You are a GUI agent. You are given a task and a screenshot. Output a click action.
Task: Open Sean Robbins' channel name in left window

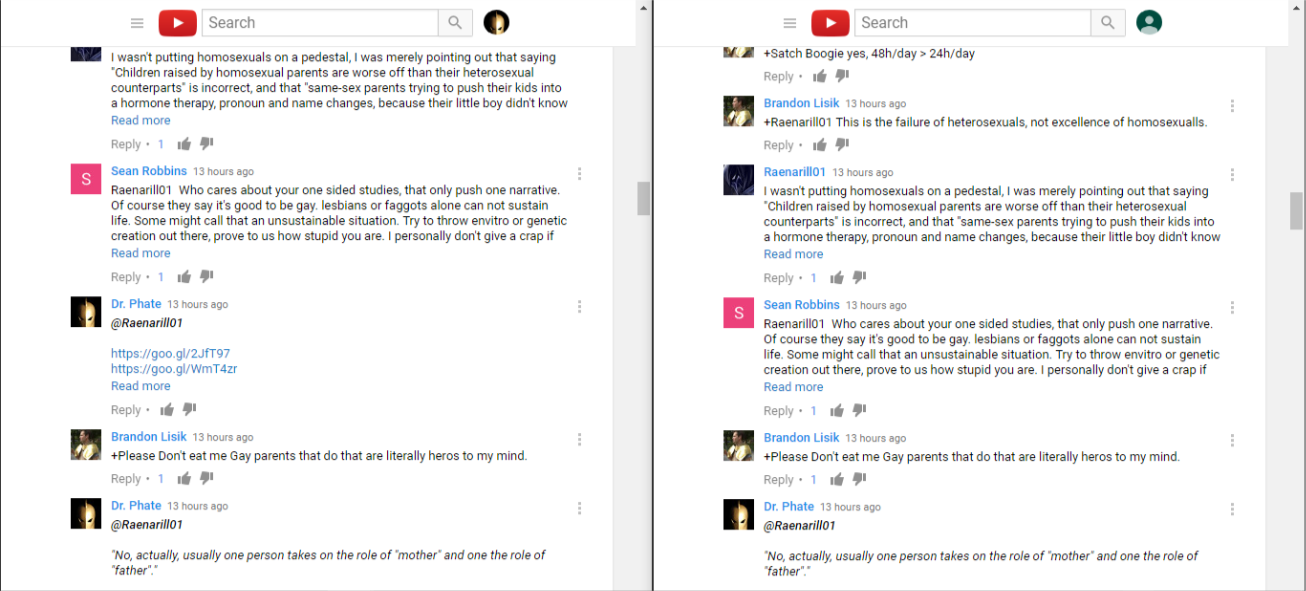coord(149,171)
